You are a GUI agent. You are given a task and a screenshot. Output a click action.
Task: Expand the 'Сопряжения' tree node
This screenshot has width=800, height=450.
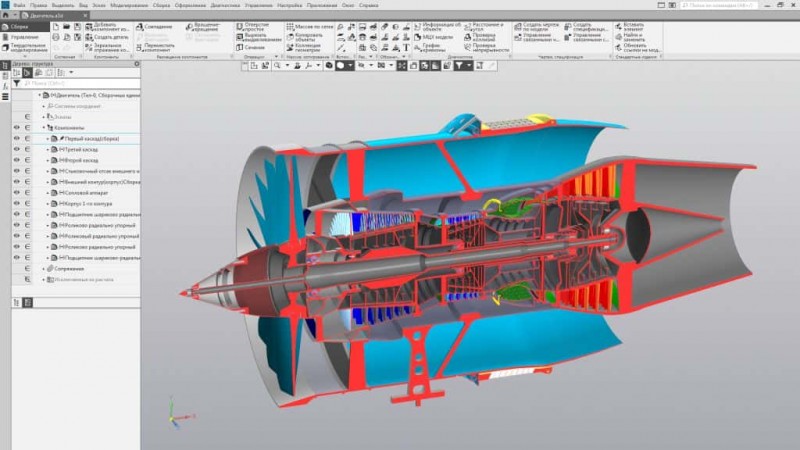43,268
